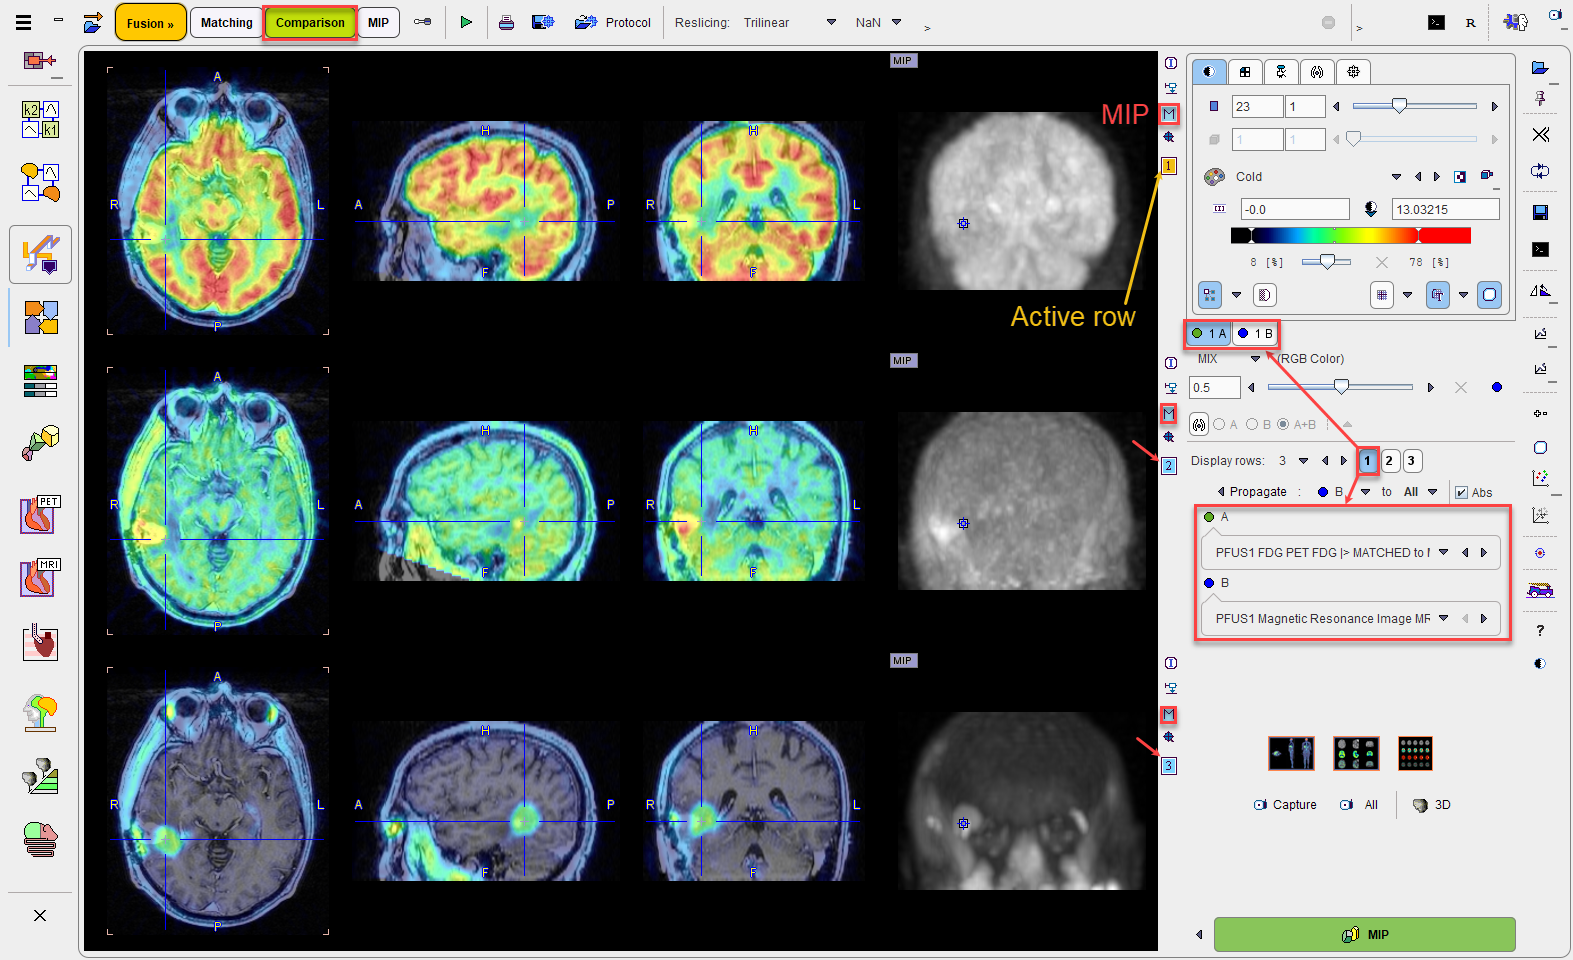Click the info icon for row 1
1573x960 pixels.
click(1170, 63)
